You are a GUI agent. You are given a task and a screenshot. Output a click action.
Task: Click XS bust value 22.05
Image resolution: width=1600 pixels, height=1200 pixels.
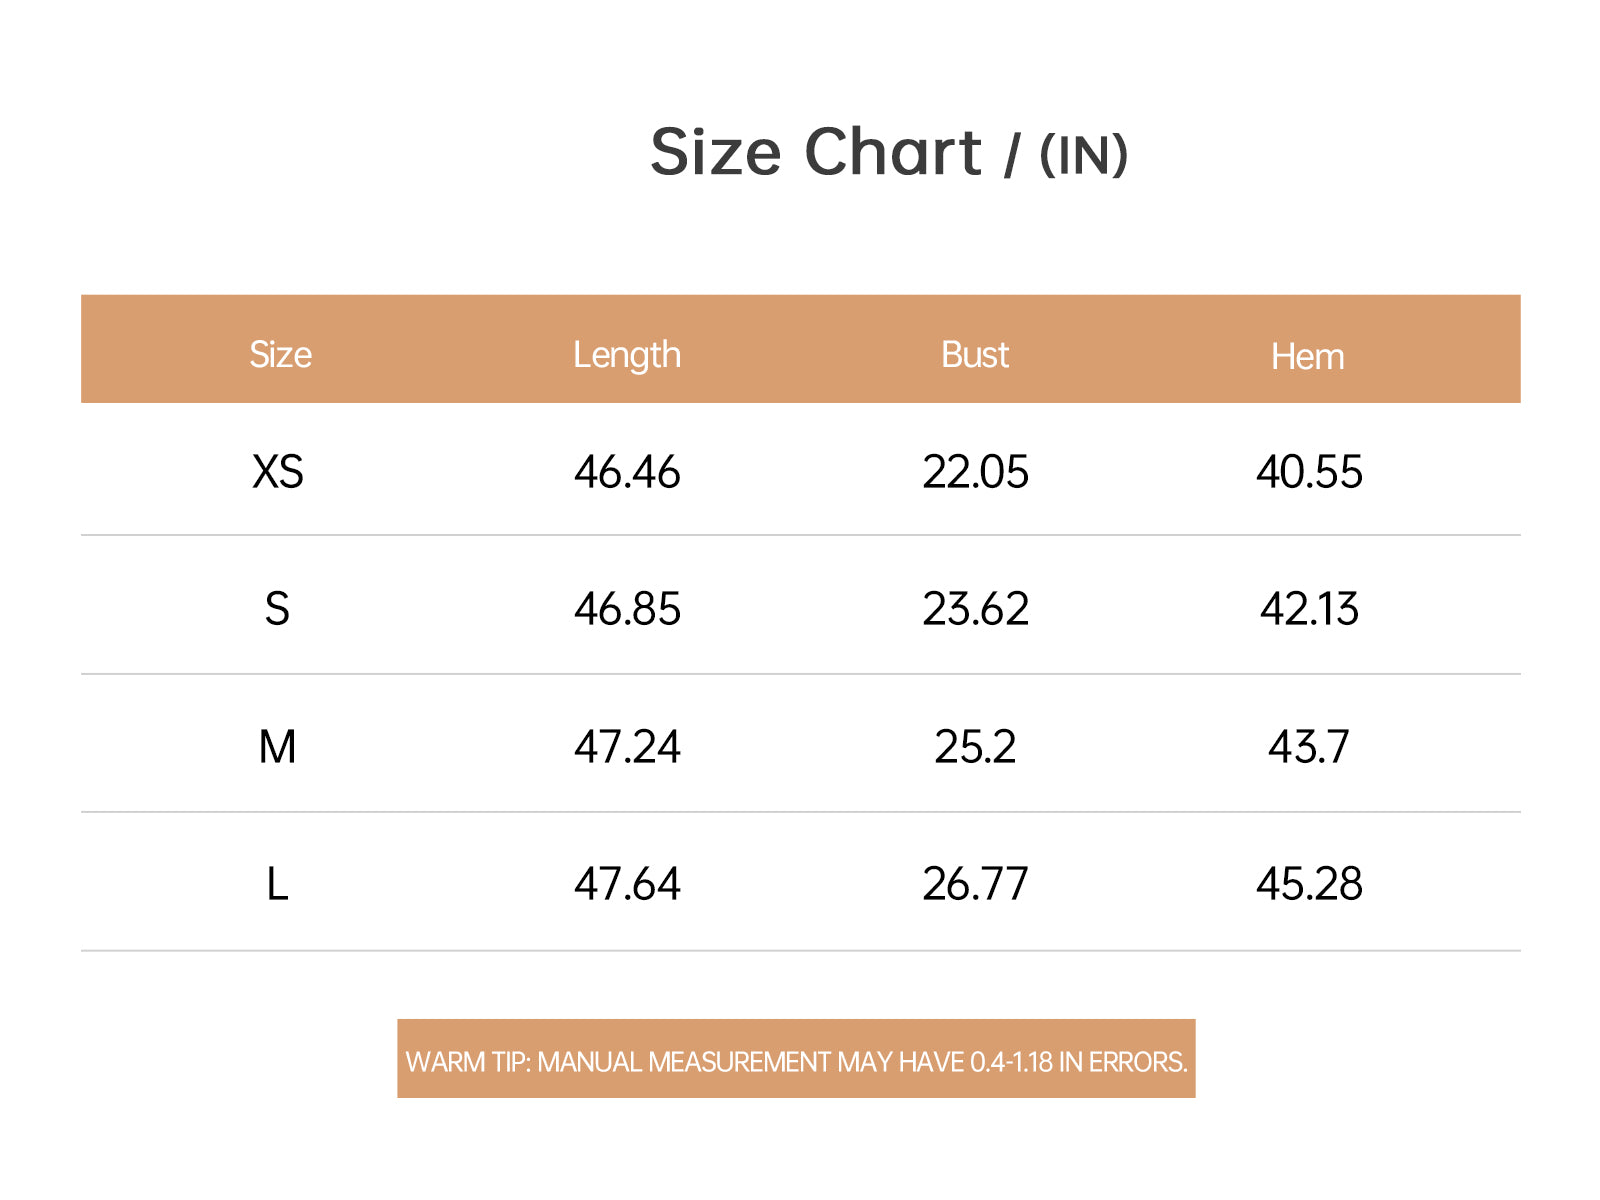(x=975, y=472)
